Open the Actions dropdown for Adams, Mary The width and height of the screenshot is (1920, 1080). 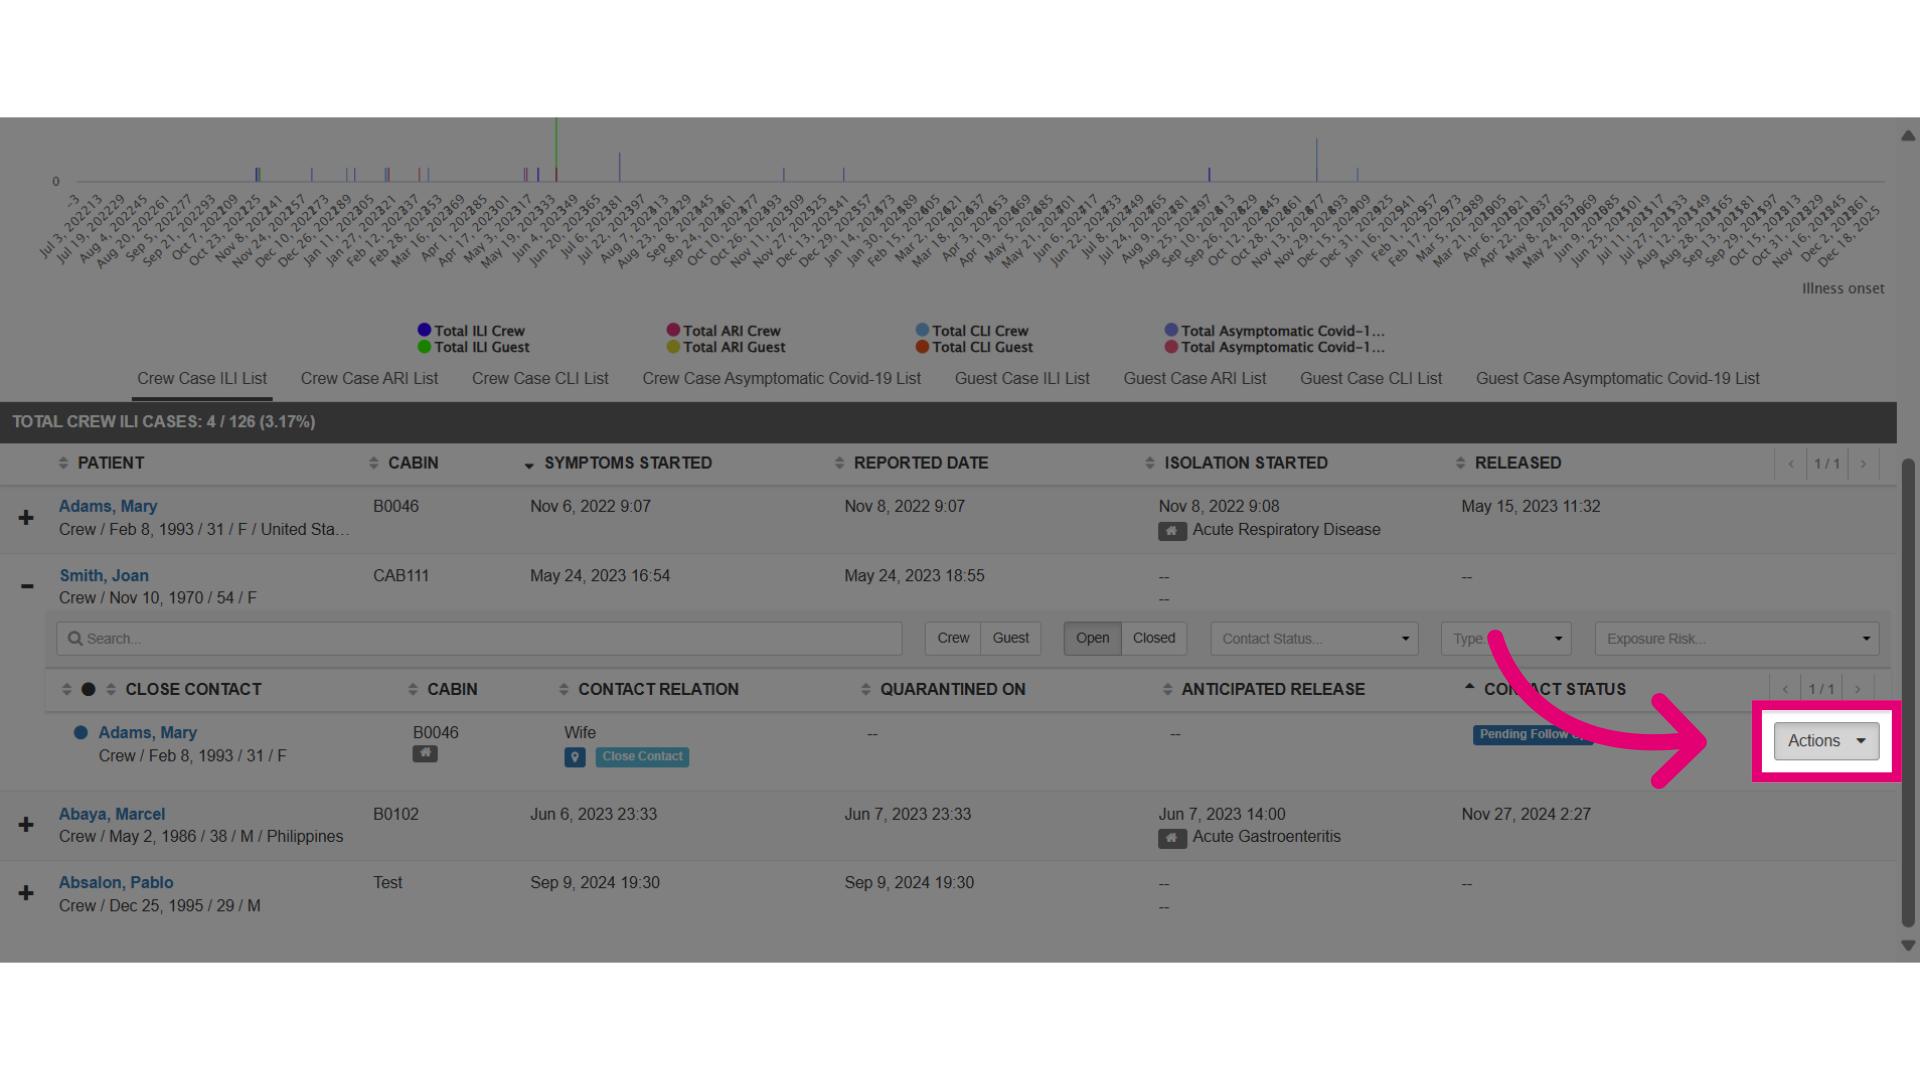point(1826,741)
